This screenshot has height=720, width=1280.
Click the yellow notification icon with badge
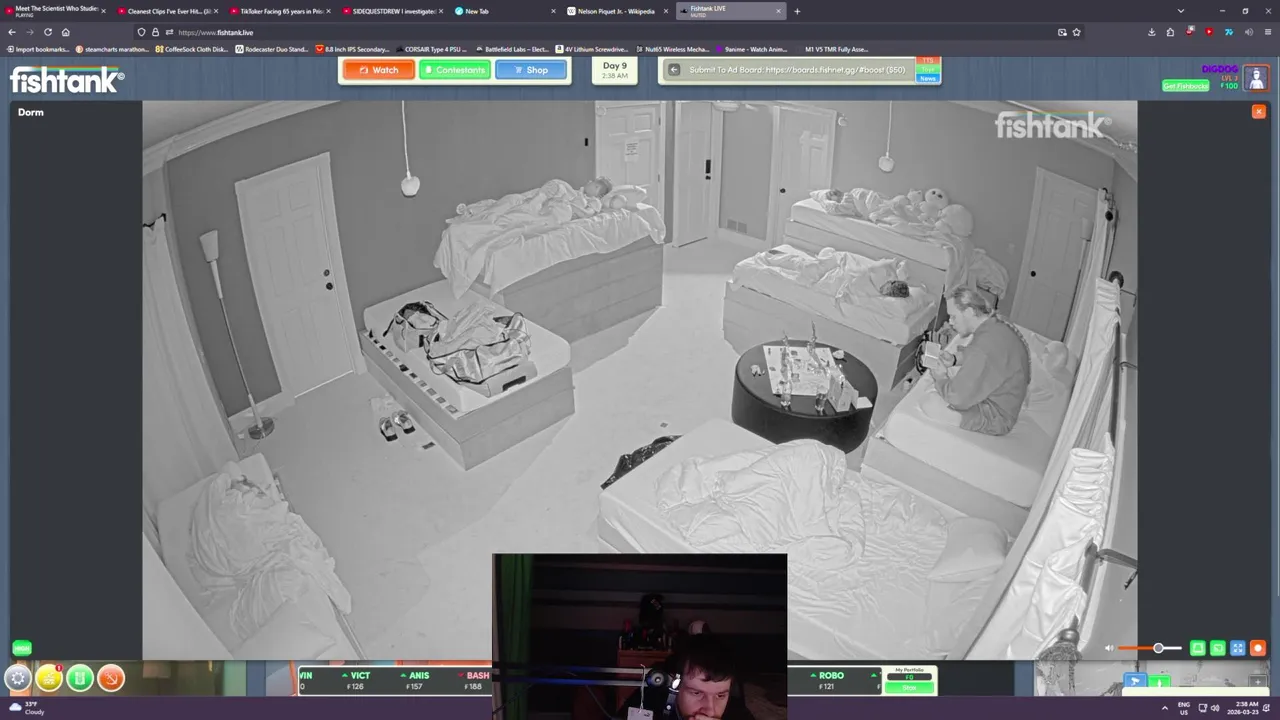(49, 679)
